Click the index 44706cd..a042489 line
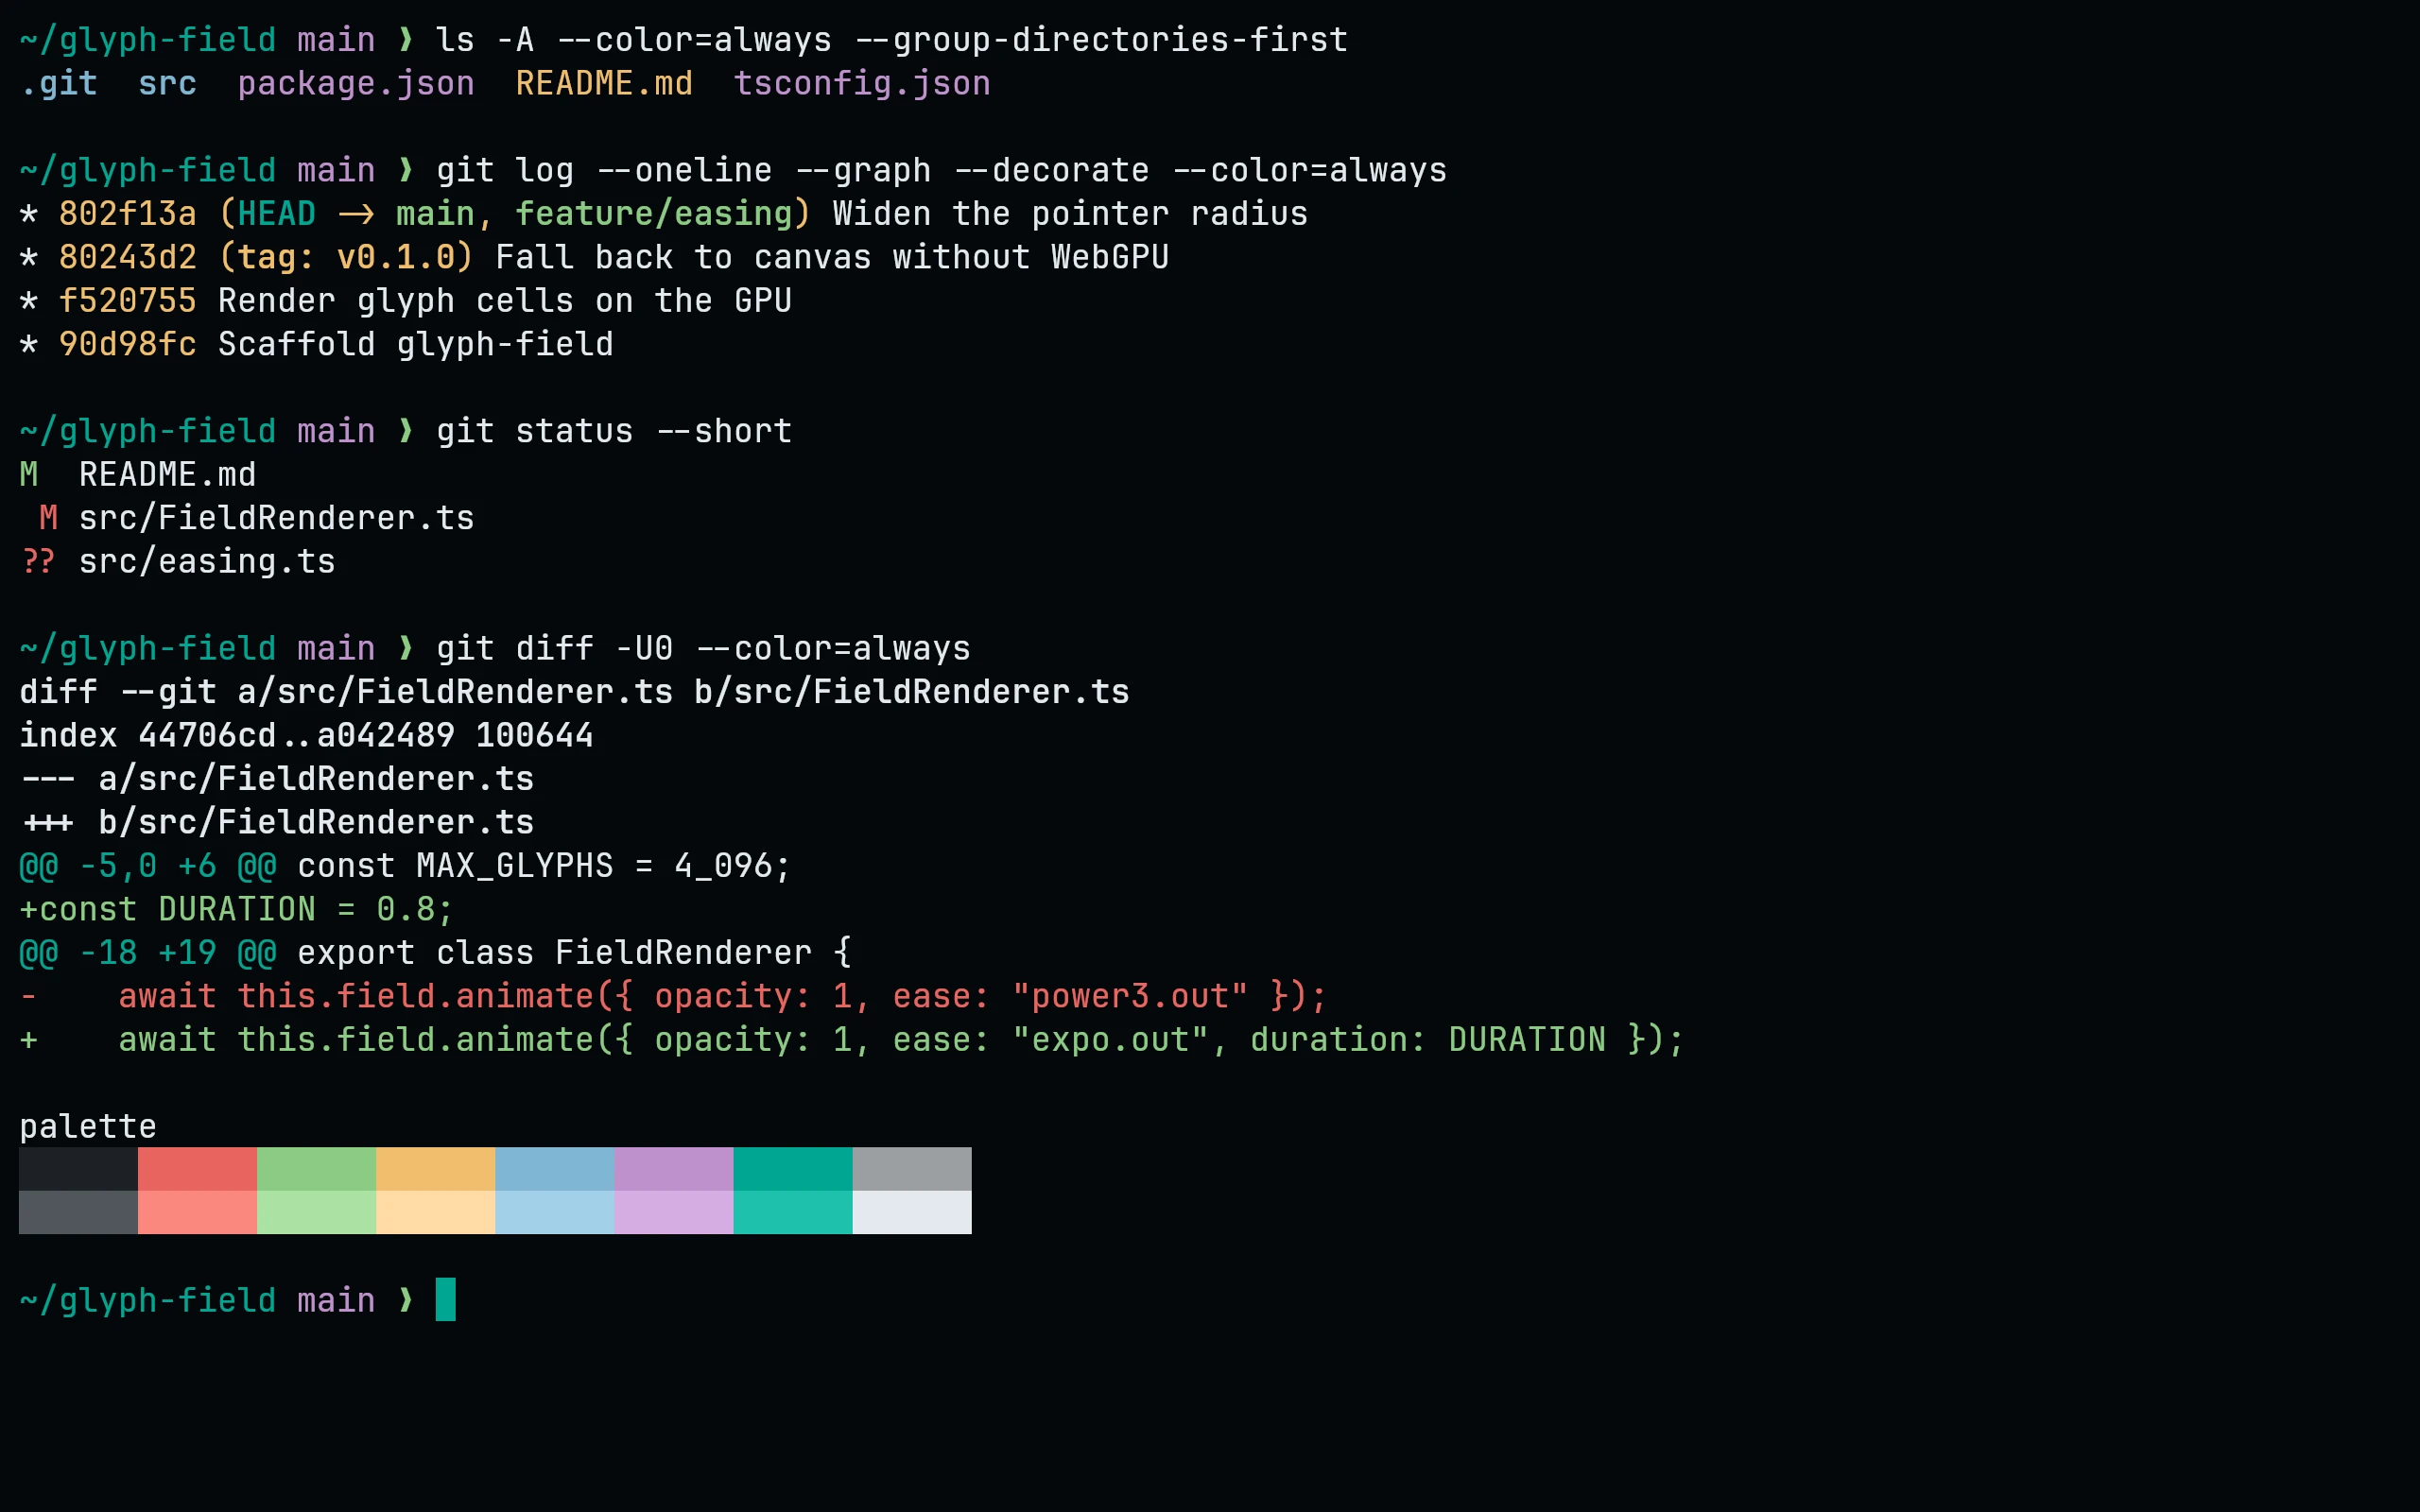Image resolution: width=2420 pixels, height=1512 pixels. pos(306,735)
